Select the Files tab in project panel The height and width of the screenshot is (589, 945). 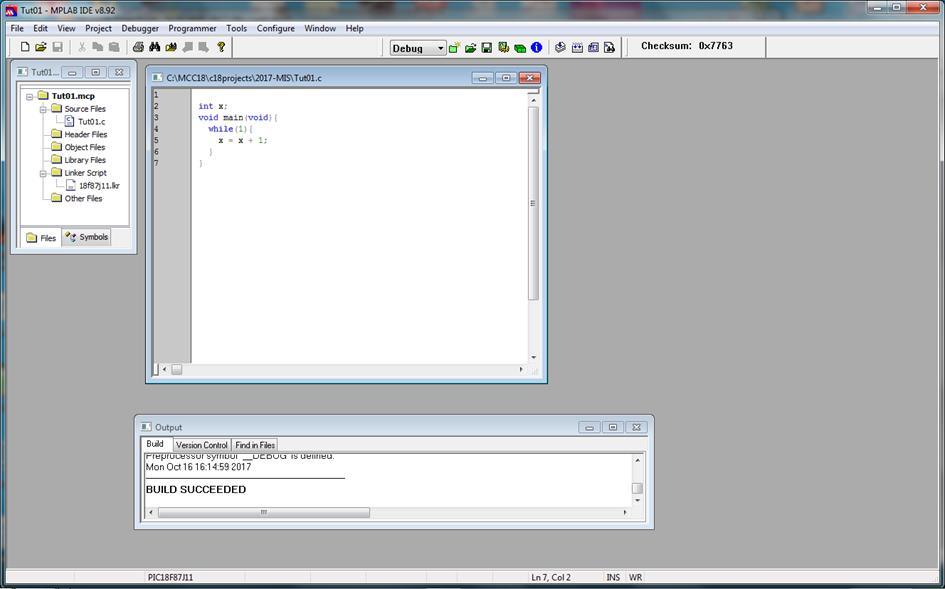[42, 238]
